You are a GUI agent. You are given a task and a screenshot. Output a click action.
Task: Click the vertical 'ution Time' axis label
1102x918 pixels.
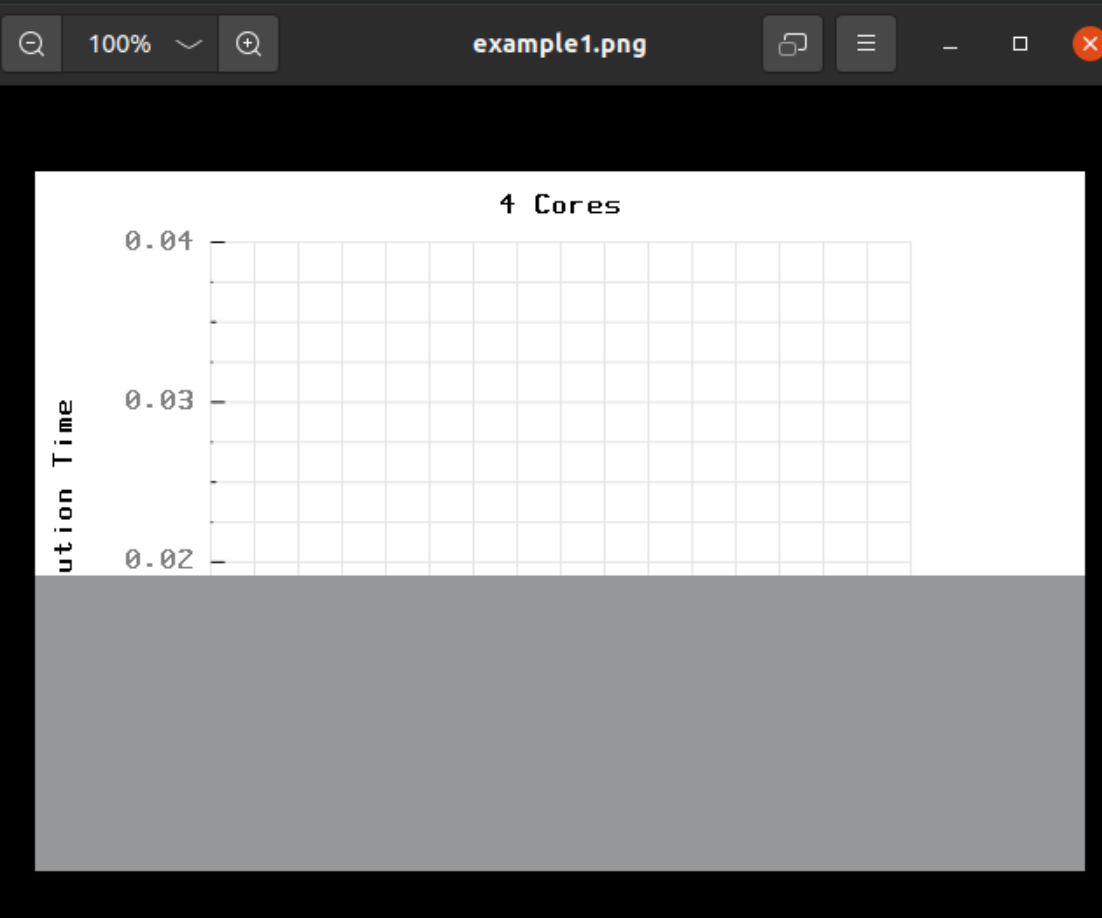tap(63, 486)
